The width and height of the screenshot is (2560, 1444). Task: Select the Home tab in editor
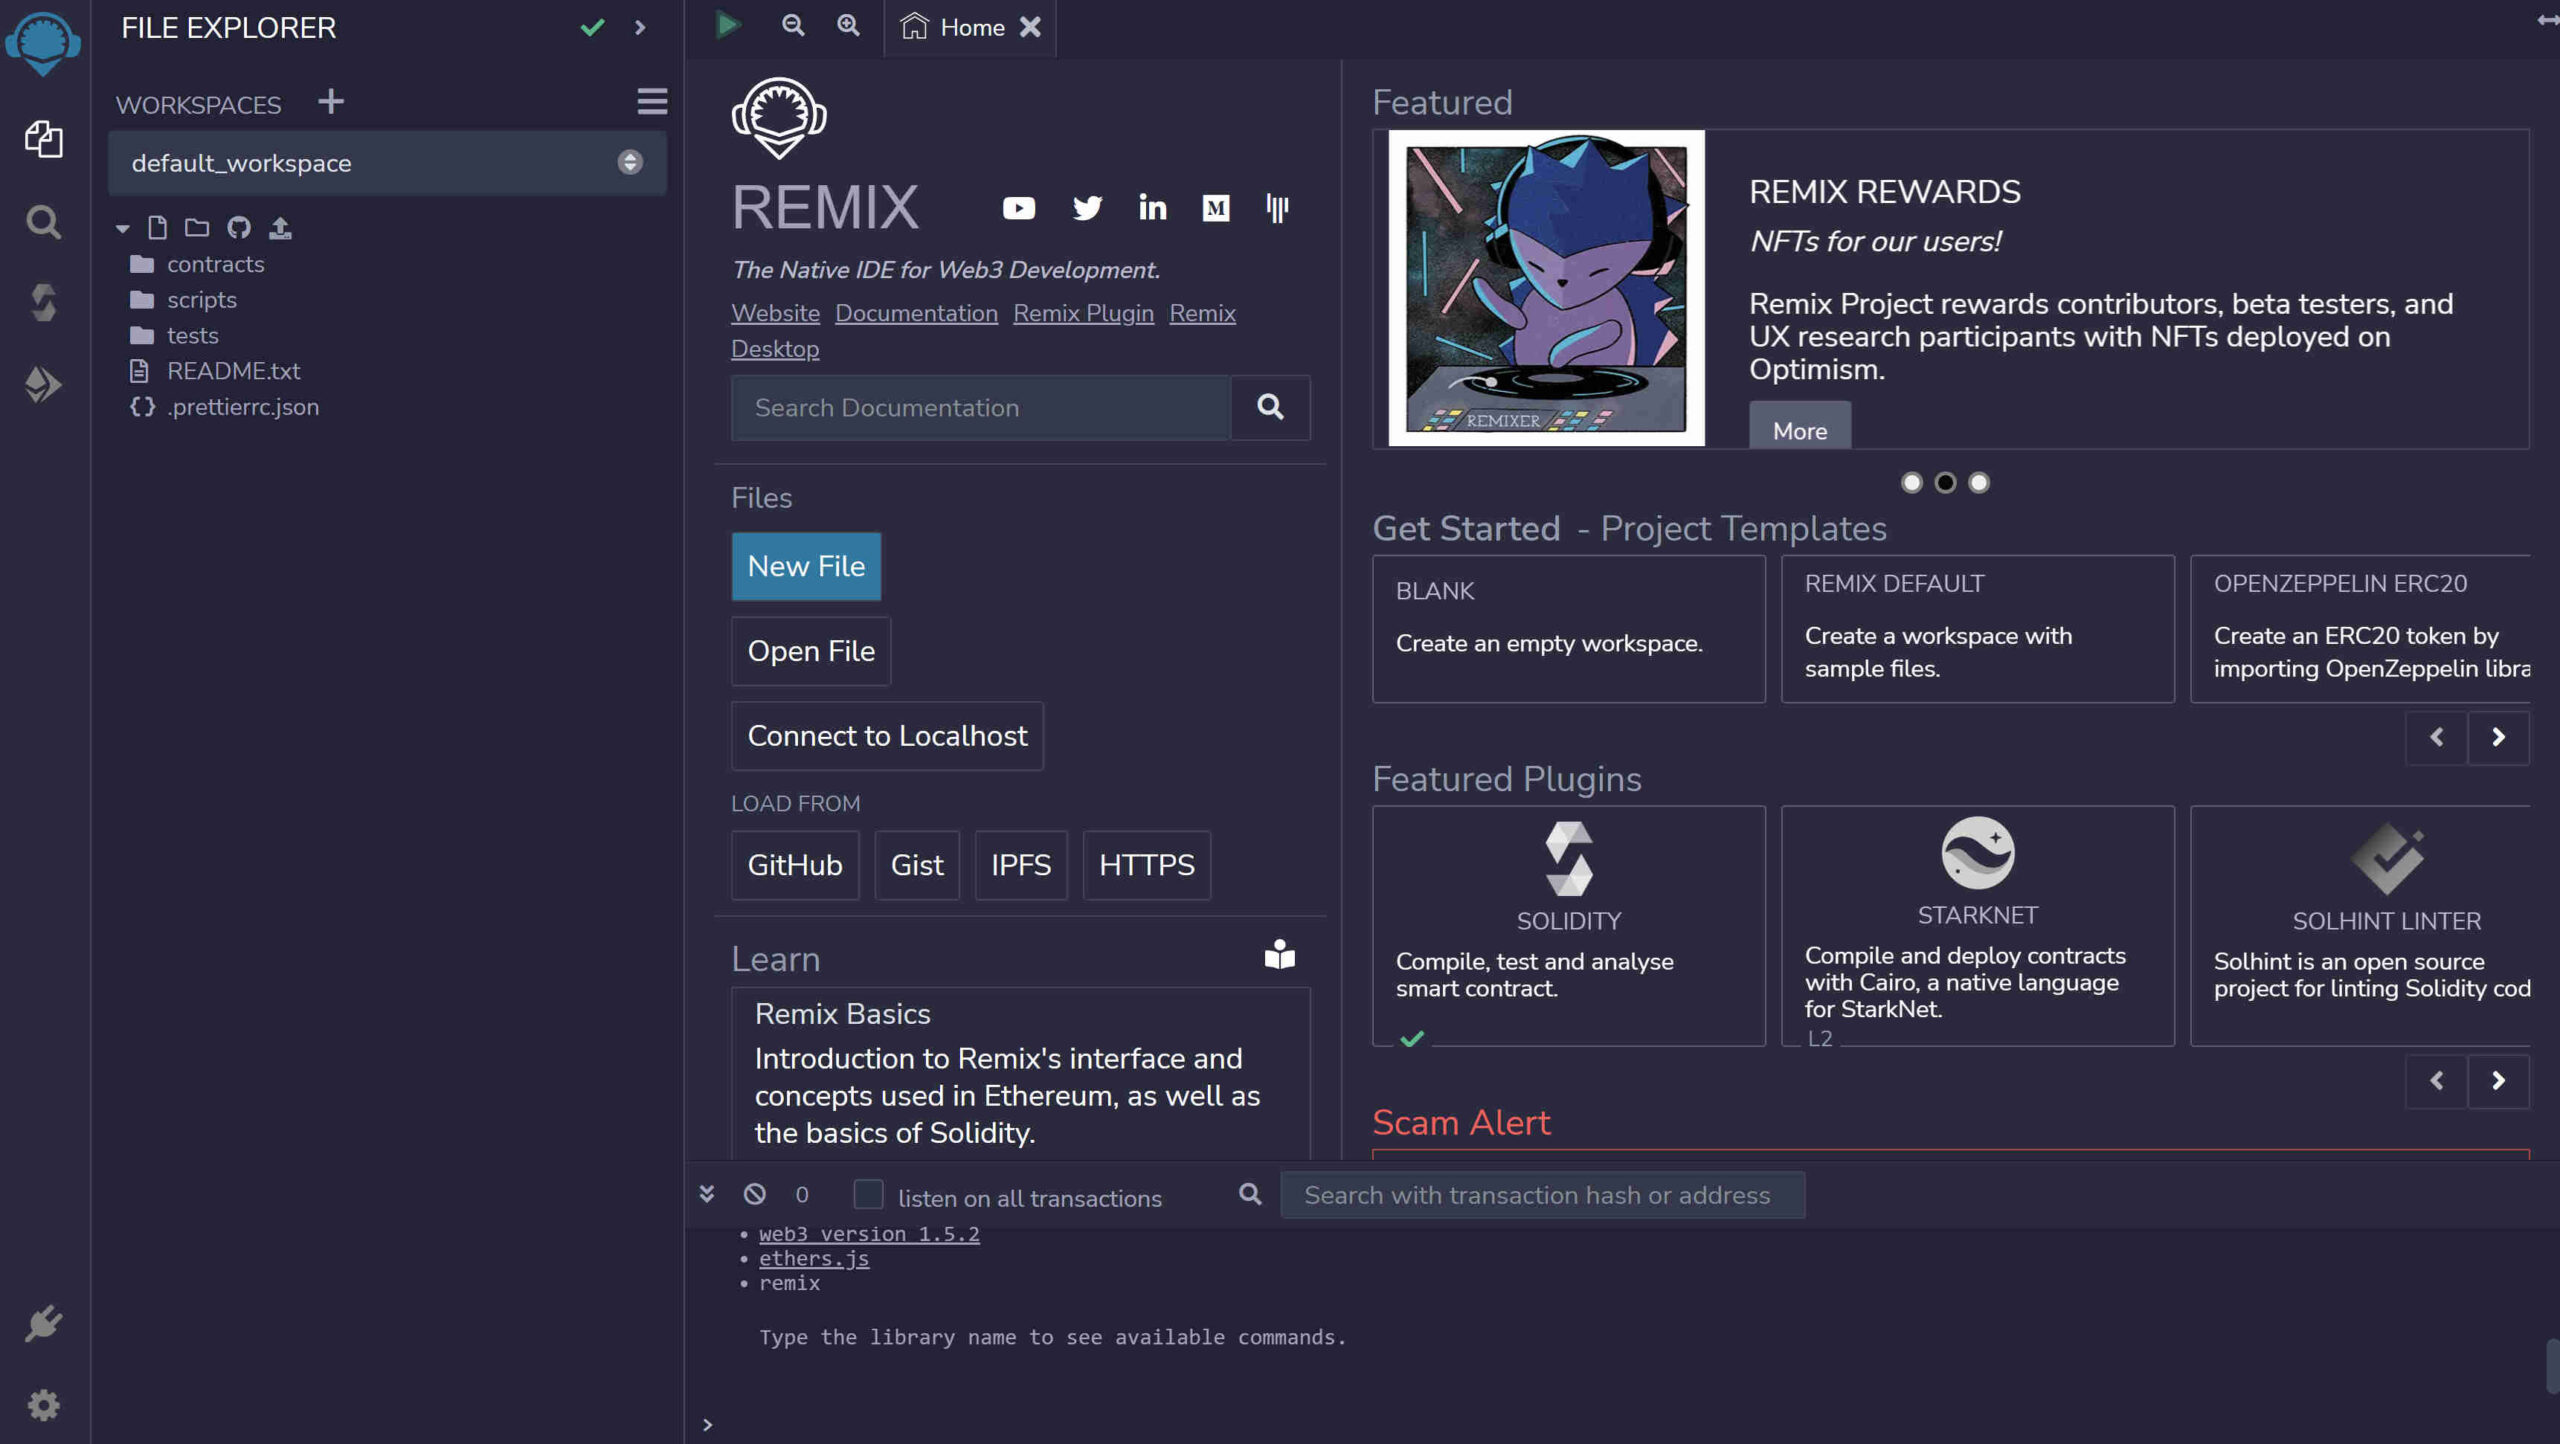971,28
